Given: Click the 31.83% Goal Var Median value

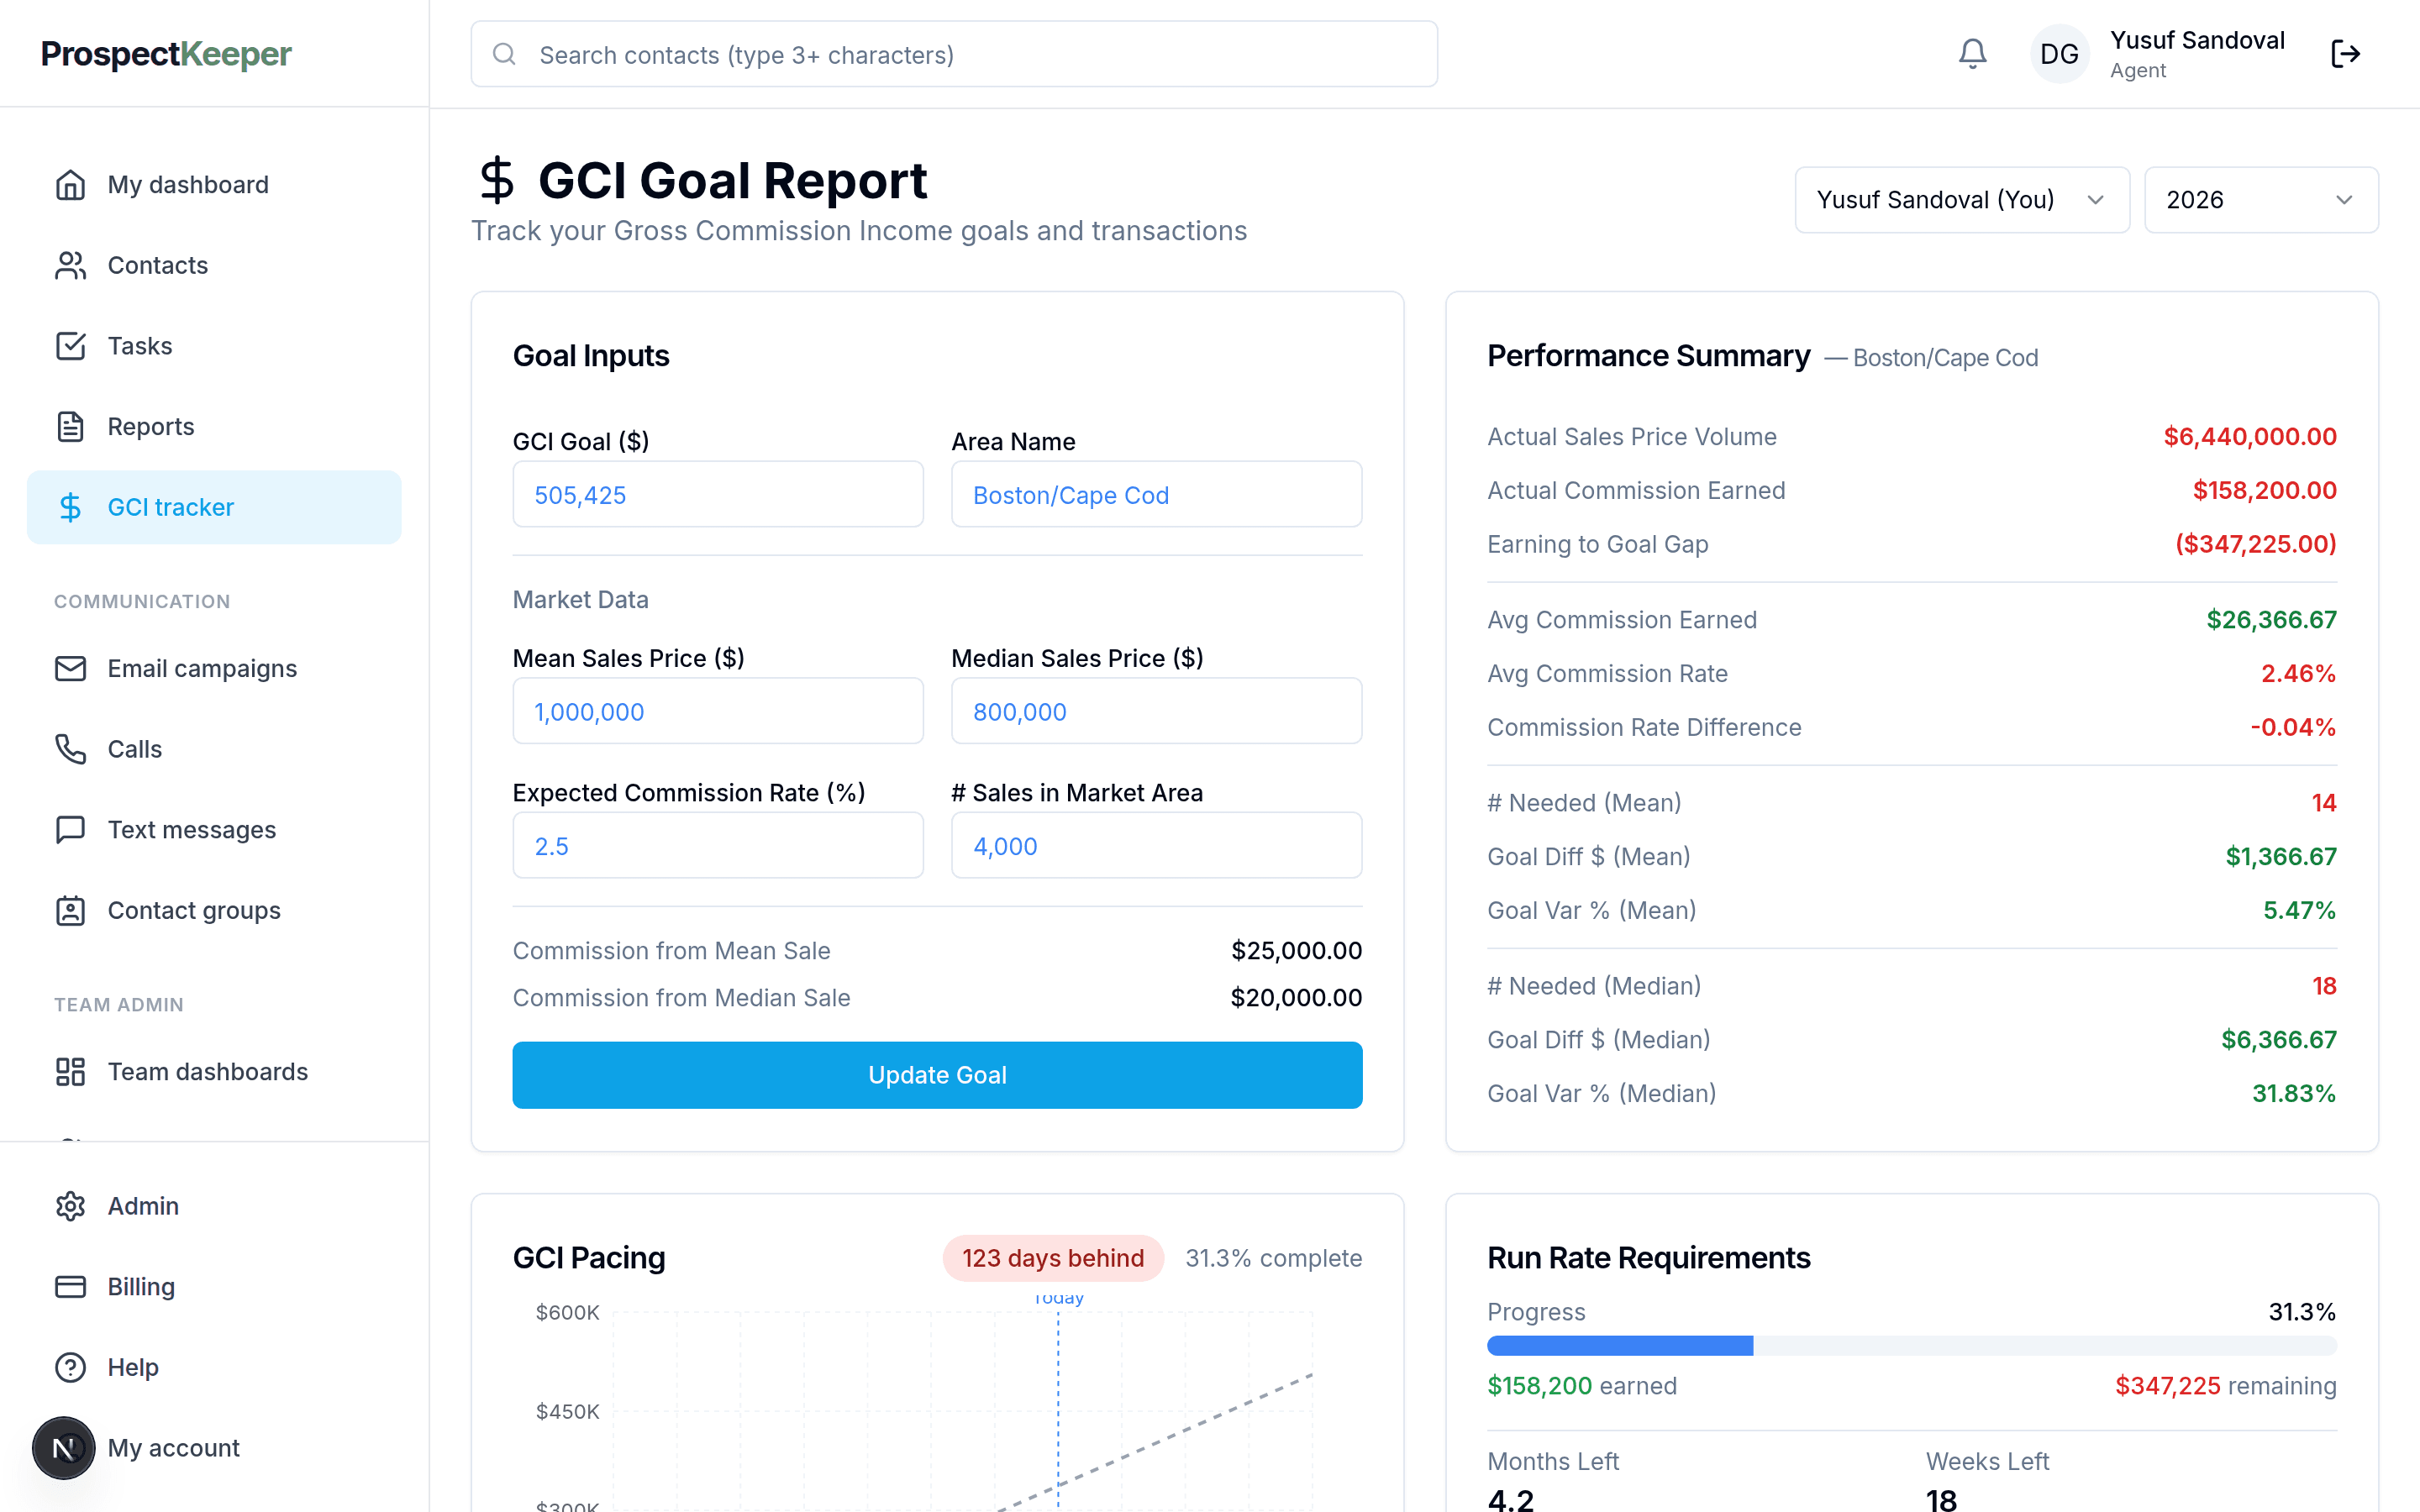Looking at the screenshot, I should pyautogui.click(x=2293, y=1094).
